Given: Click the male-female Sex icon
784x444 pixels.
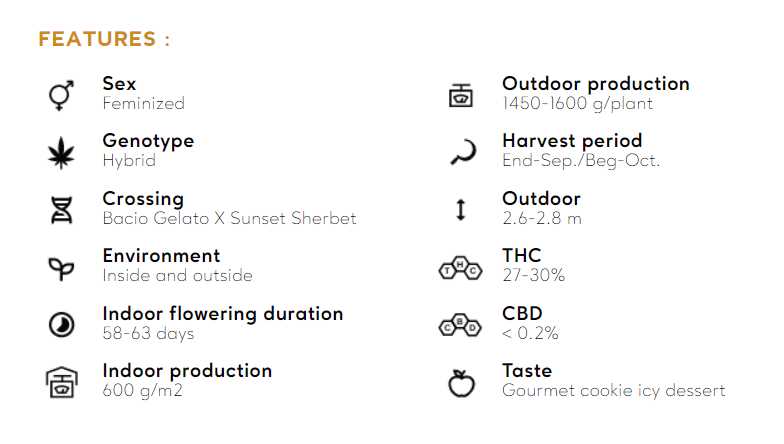Looking at the screenshot, I should [61, 95].
